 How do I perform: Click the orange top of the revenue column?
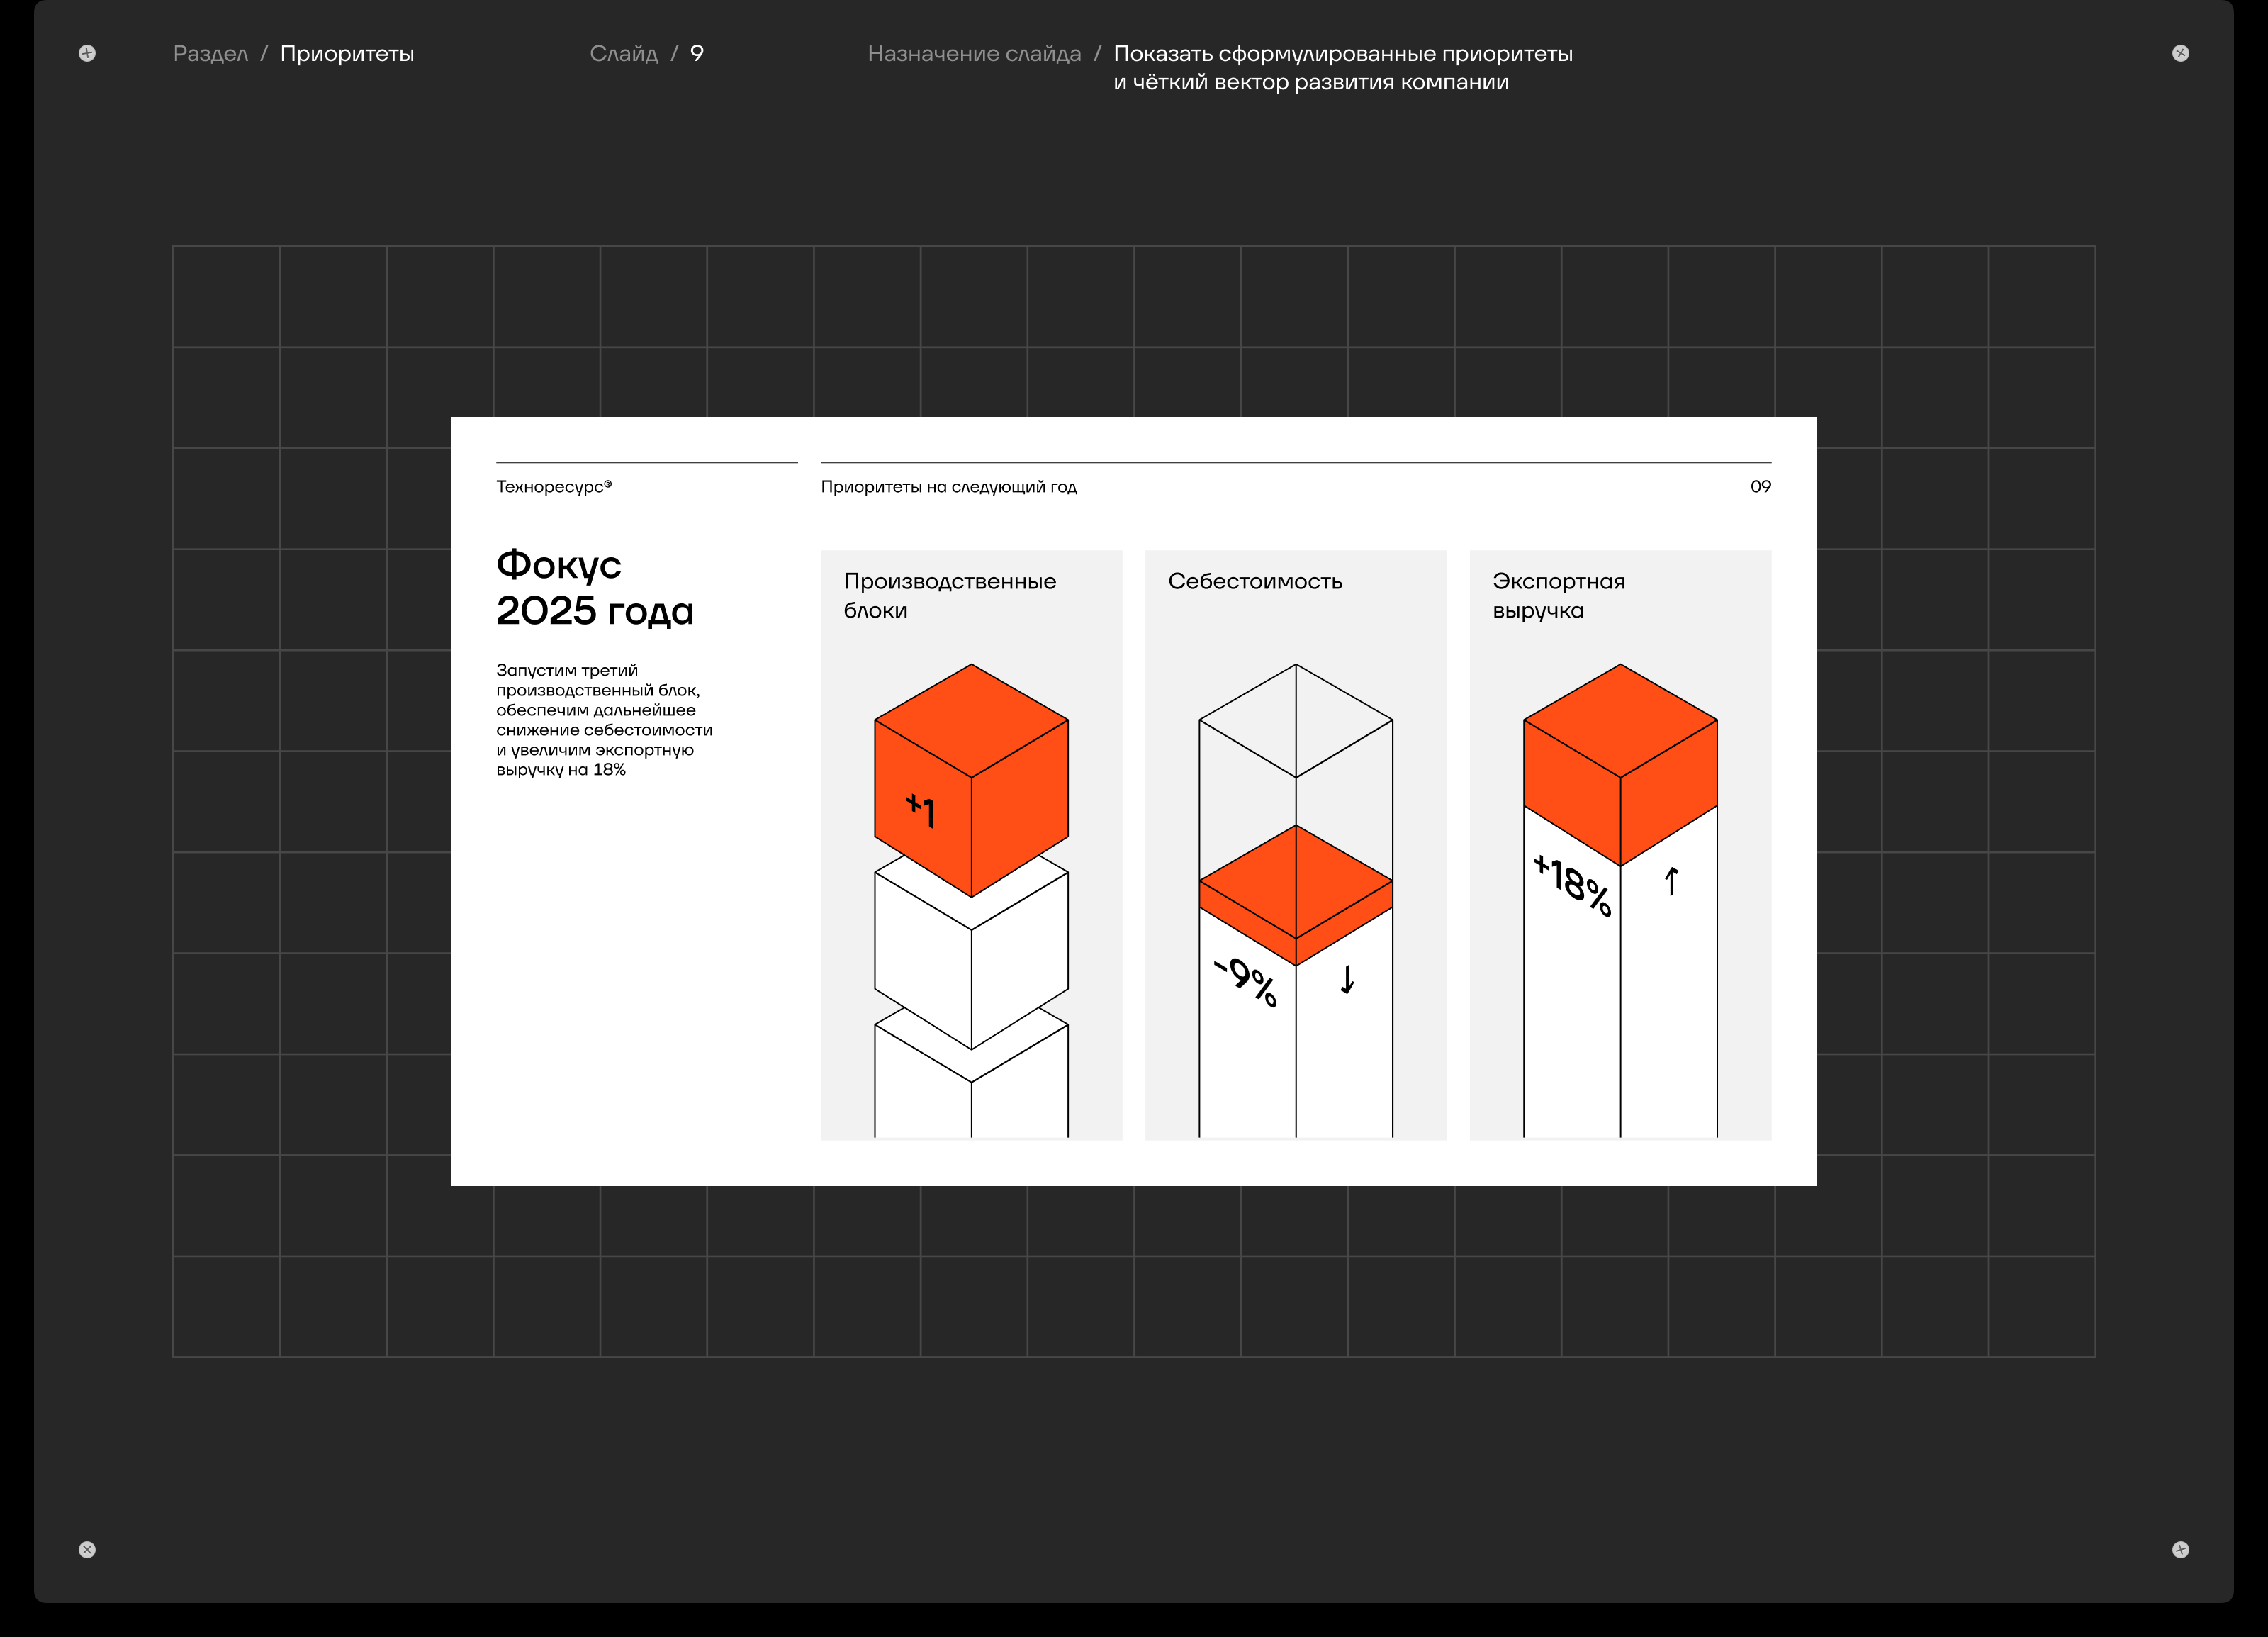(x=1620, y=745)
